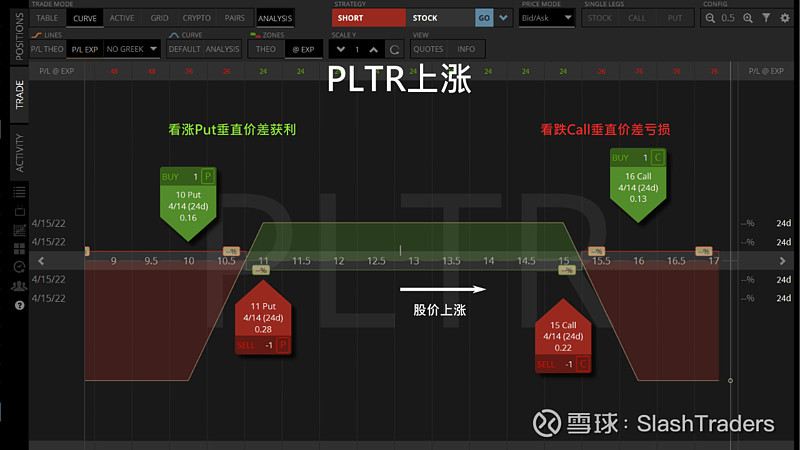Open the Bid/Ask price mode dropdown
The width and height of the screenshot is (800, 450).
546,18
